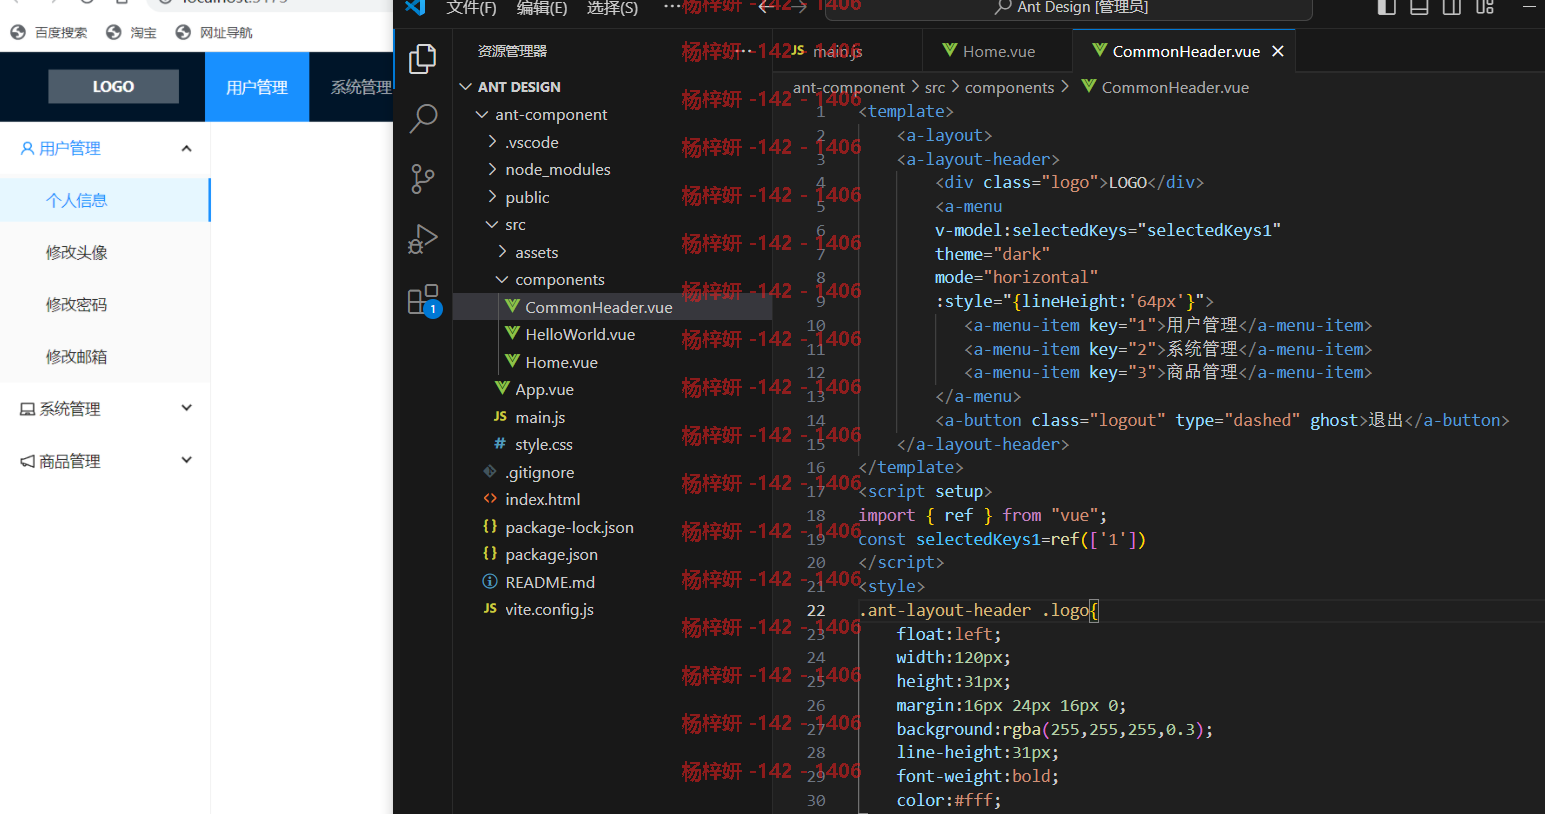Expand the .vscode folder
The height and width of the screenshot is (814, 1545).
[x=492, y=142]
